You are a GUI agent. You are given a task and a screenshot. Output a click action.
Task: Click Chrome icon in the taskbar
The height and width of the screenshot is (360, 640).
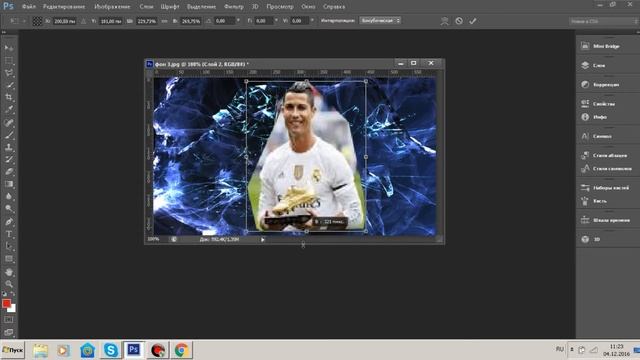click(x=181, y=350)
